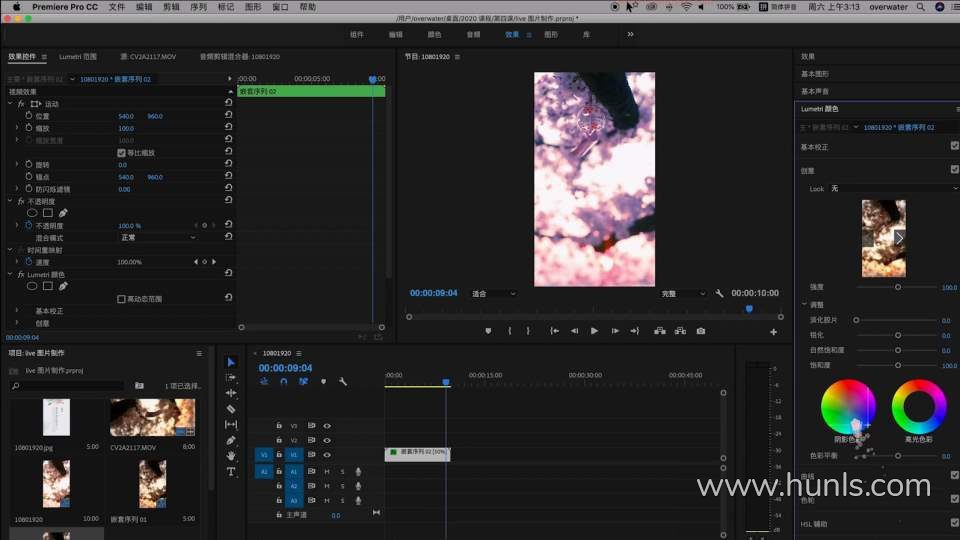The width and height of the screenshot is (960, 540).
Task: Switch to Lumetri 范围 tab
Action: 78,56
